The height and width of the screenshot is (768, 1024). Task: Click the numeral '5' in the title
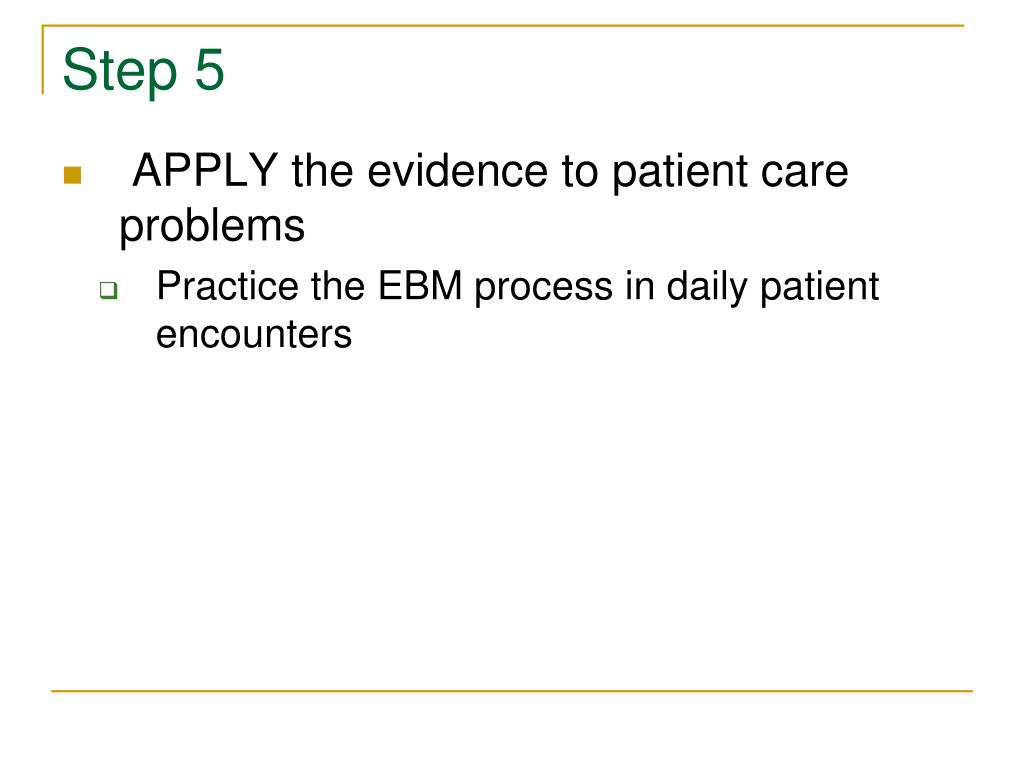(x=209, y=70)
